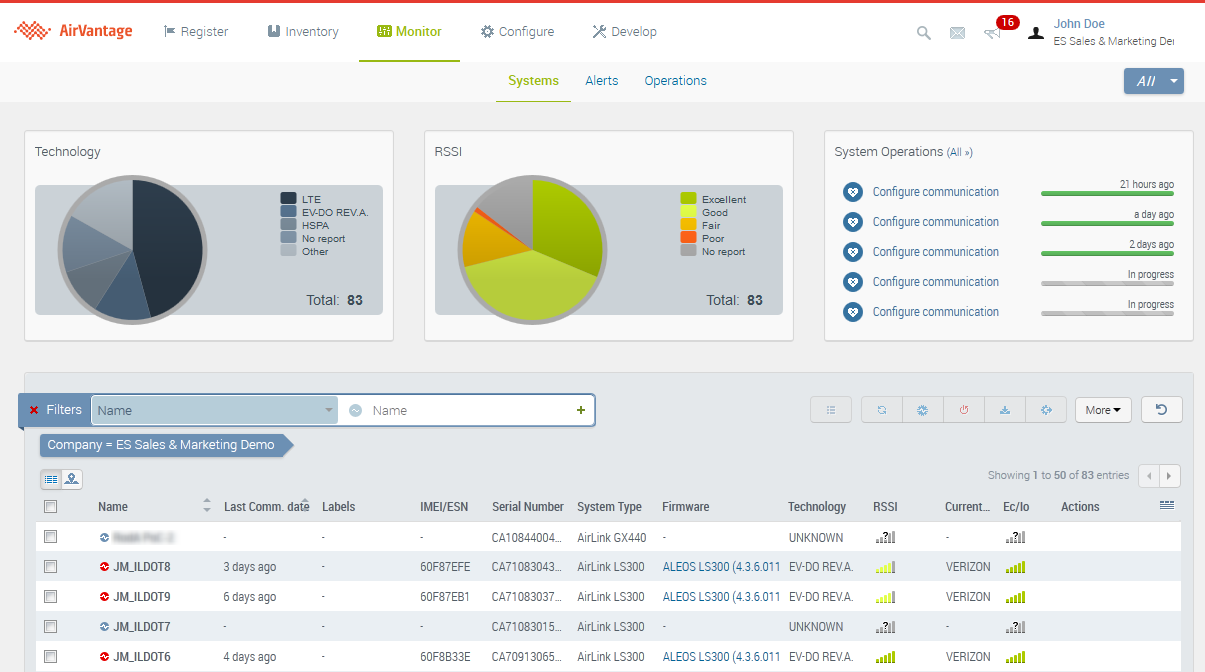Click the green plus to add filter
The image size is (1205, 672).
click(581, 410)
